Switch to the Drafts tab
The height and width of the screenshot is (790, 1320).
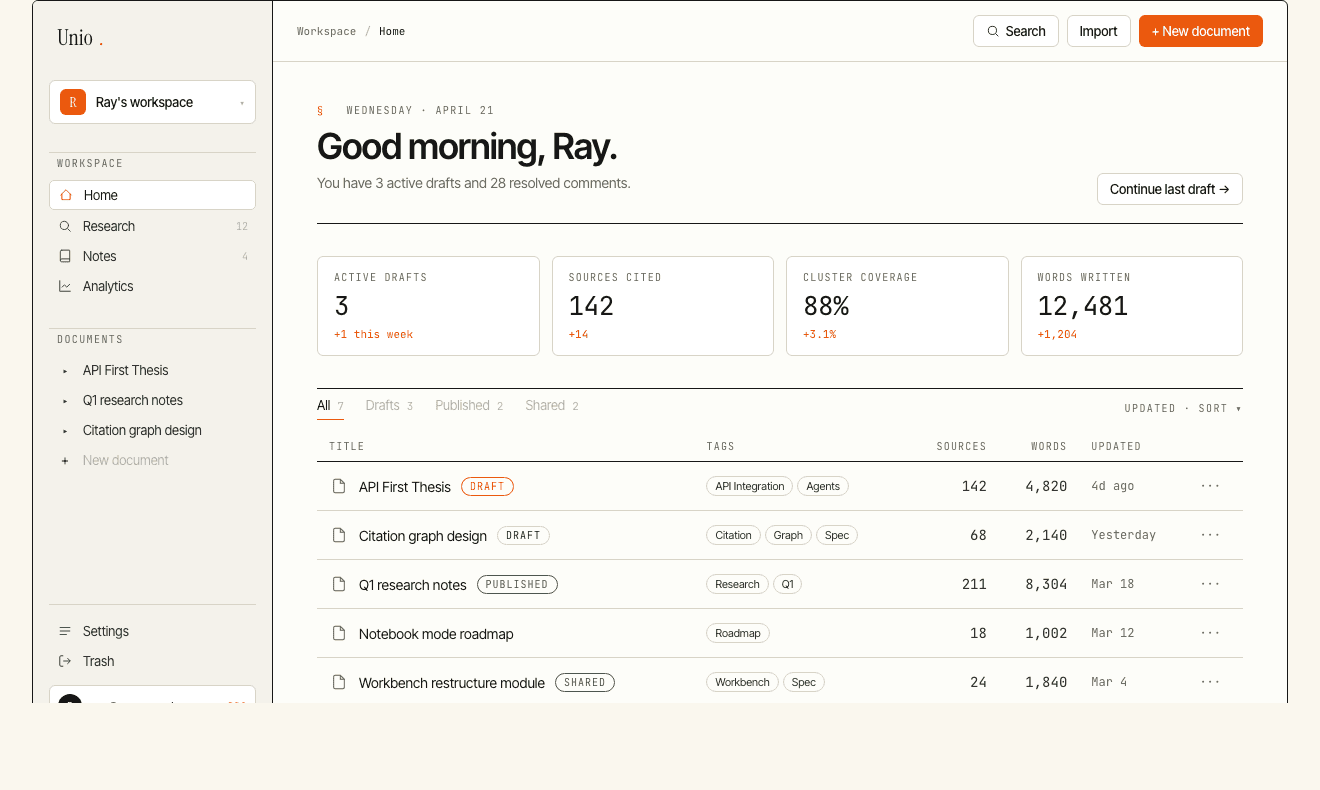point(389,406)
